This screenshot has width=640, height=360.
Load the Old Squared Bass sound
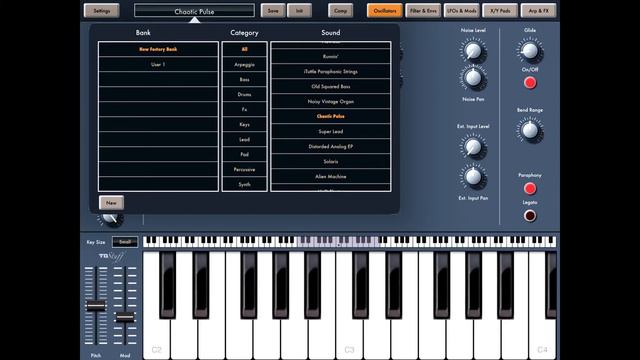coord(331,87)
